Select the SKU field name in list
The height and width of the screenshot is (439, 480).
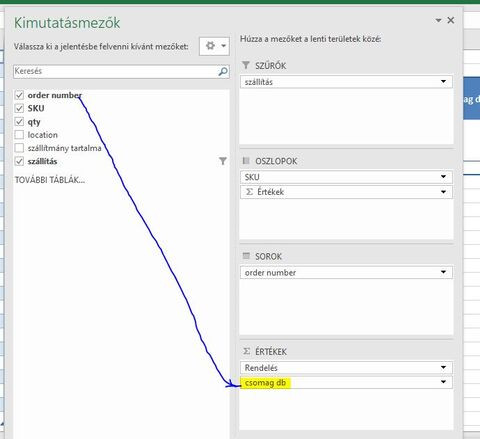coord(36,108)
